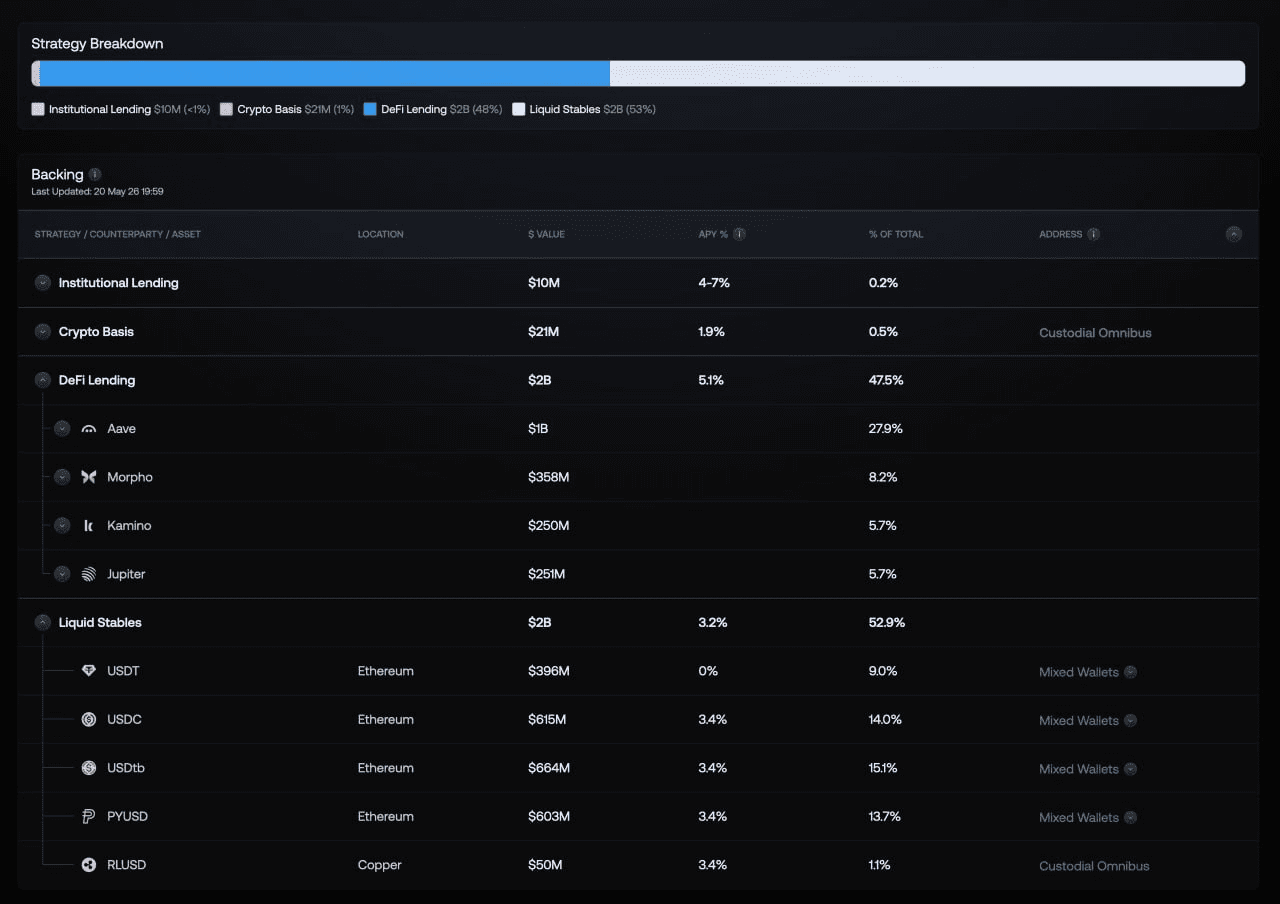
Task: Click the '$615M' USDC value
Action: (547, 719)
